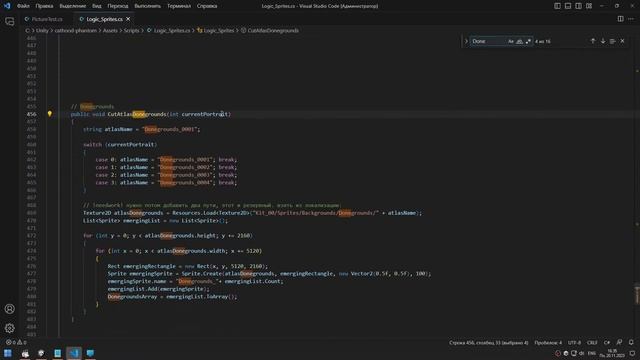The image size is (640, 360).
Task: Click the 'Assets' breadcrumb segment
Action: click(110, 30)
